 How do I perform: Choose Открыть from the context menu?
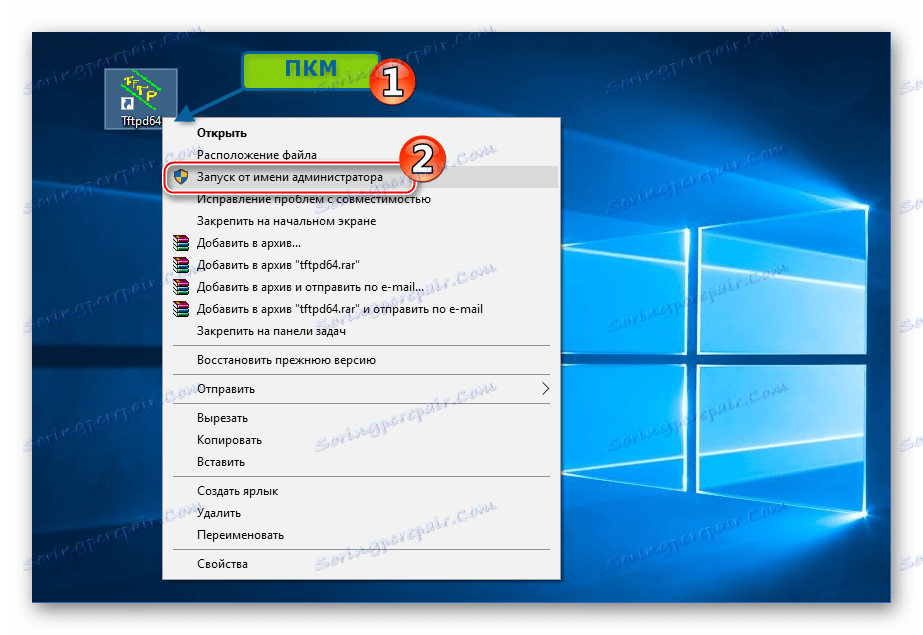tap(361, 133)
